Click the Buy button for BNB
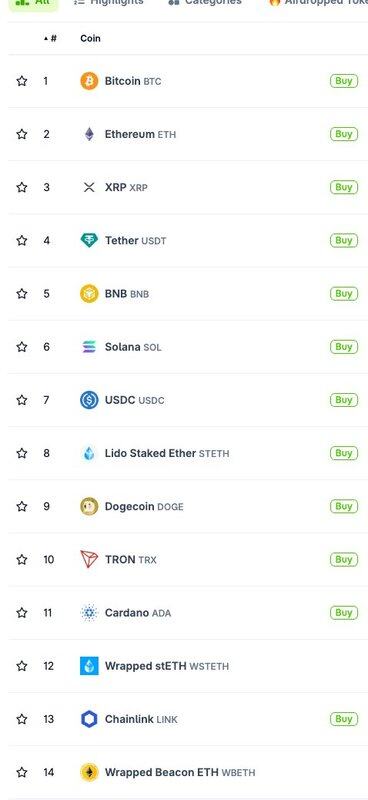 pyautogui.click(x=344, y=294)
